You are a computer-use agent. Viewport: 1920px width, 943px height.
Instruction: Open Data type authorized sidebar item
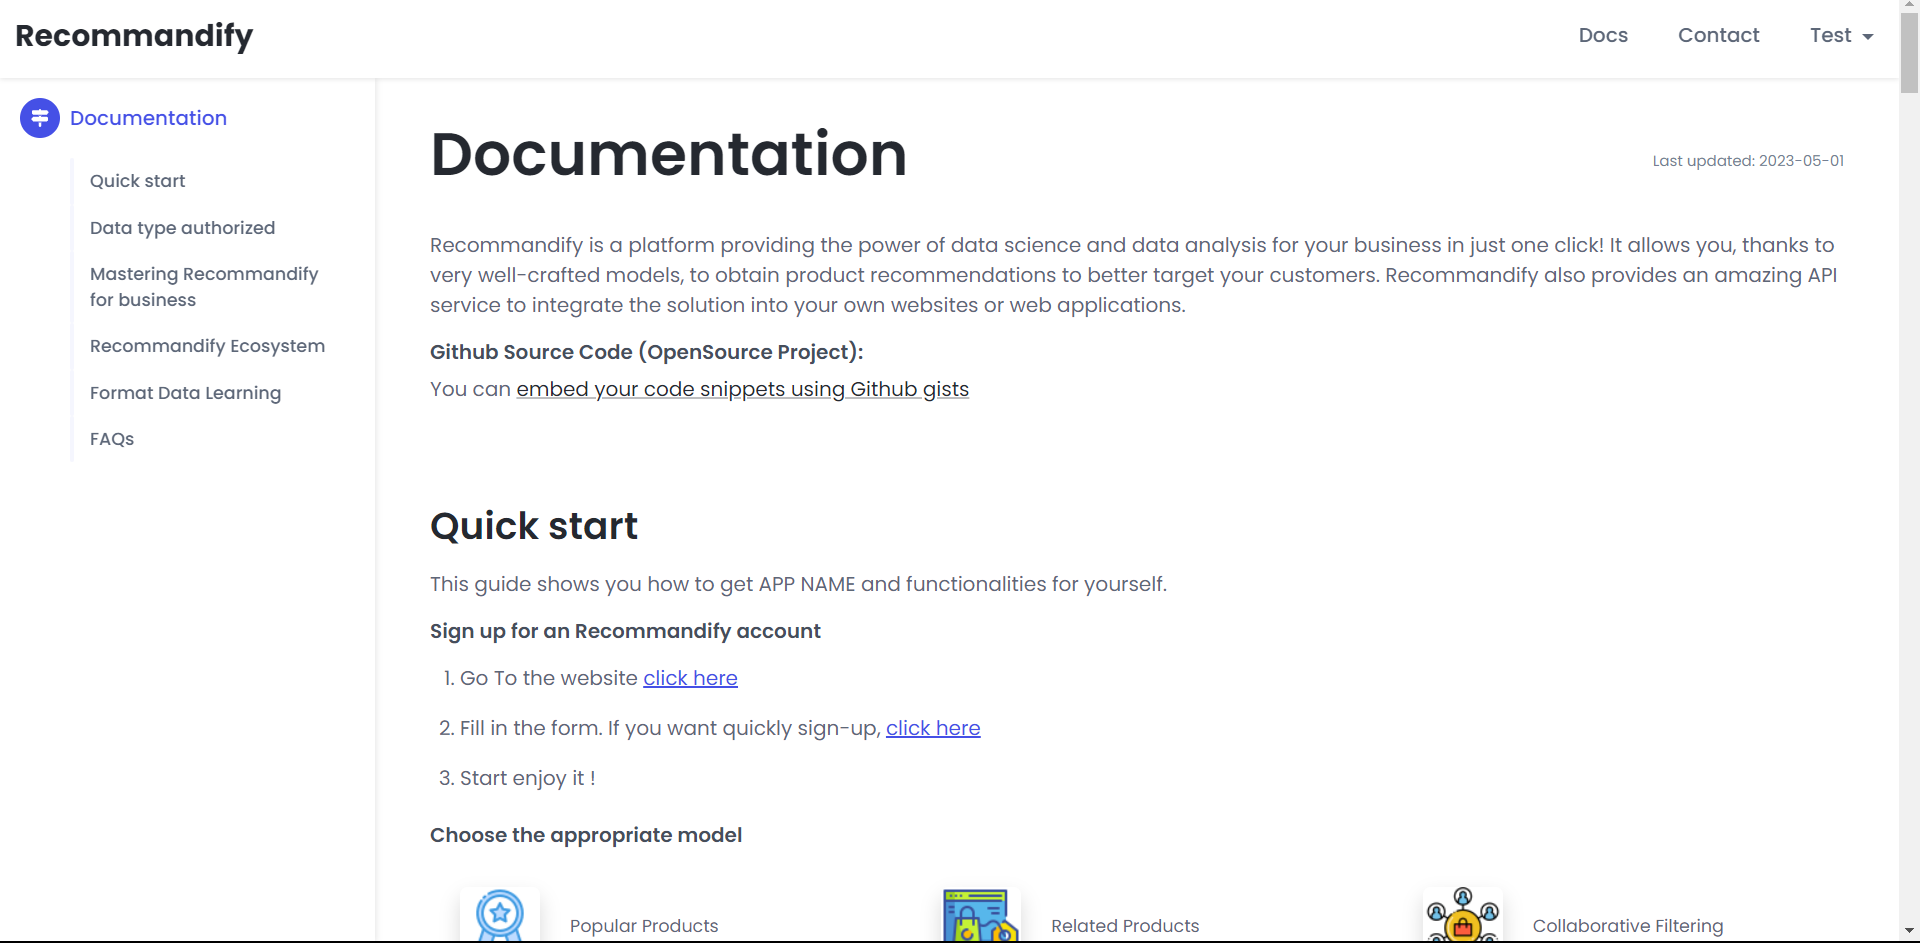pyautogui.click(x=182, y=228)
